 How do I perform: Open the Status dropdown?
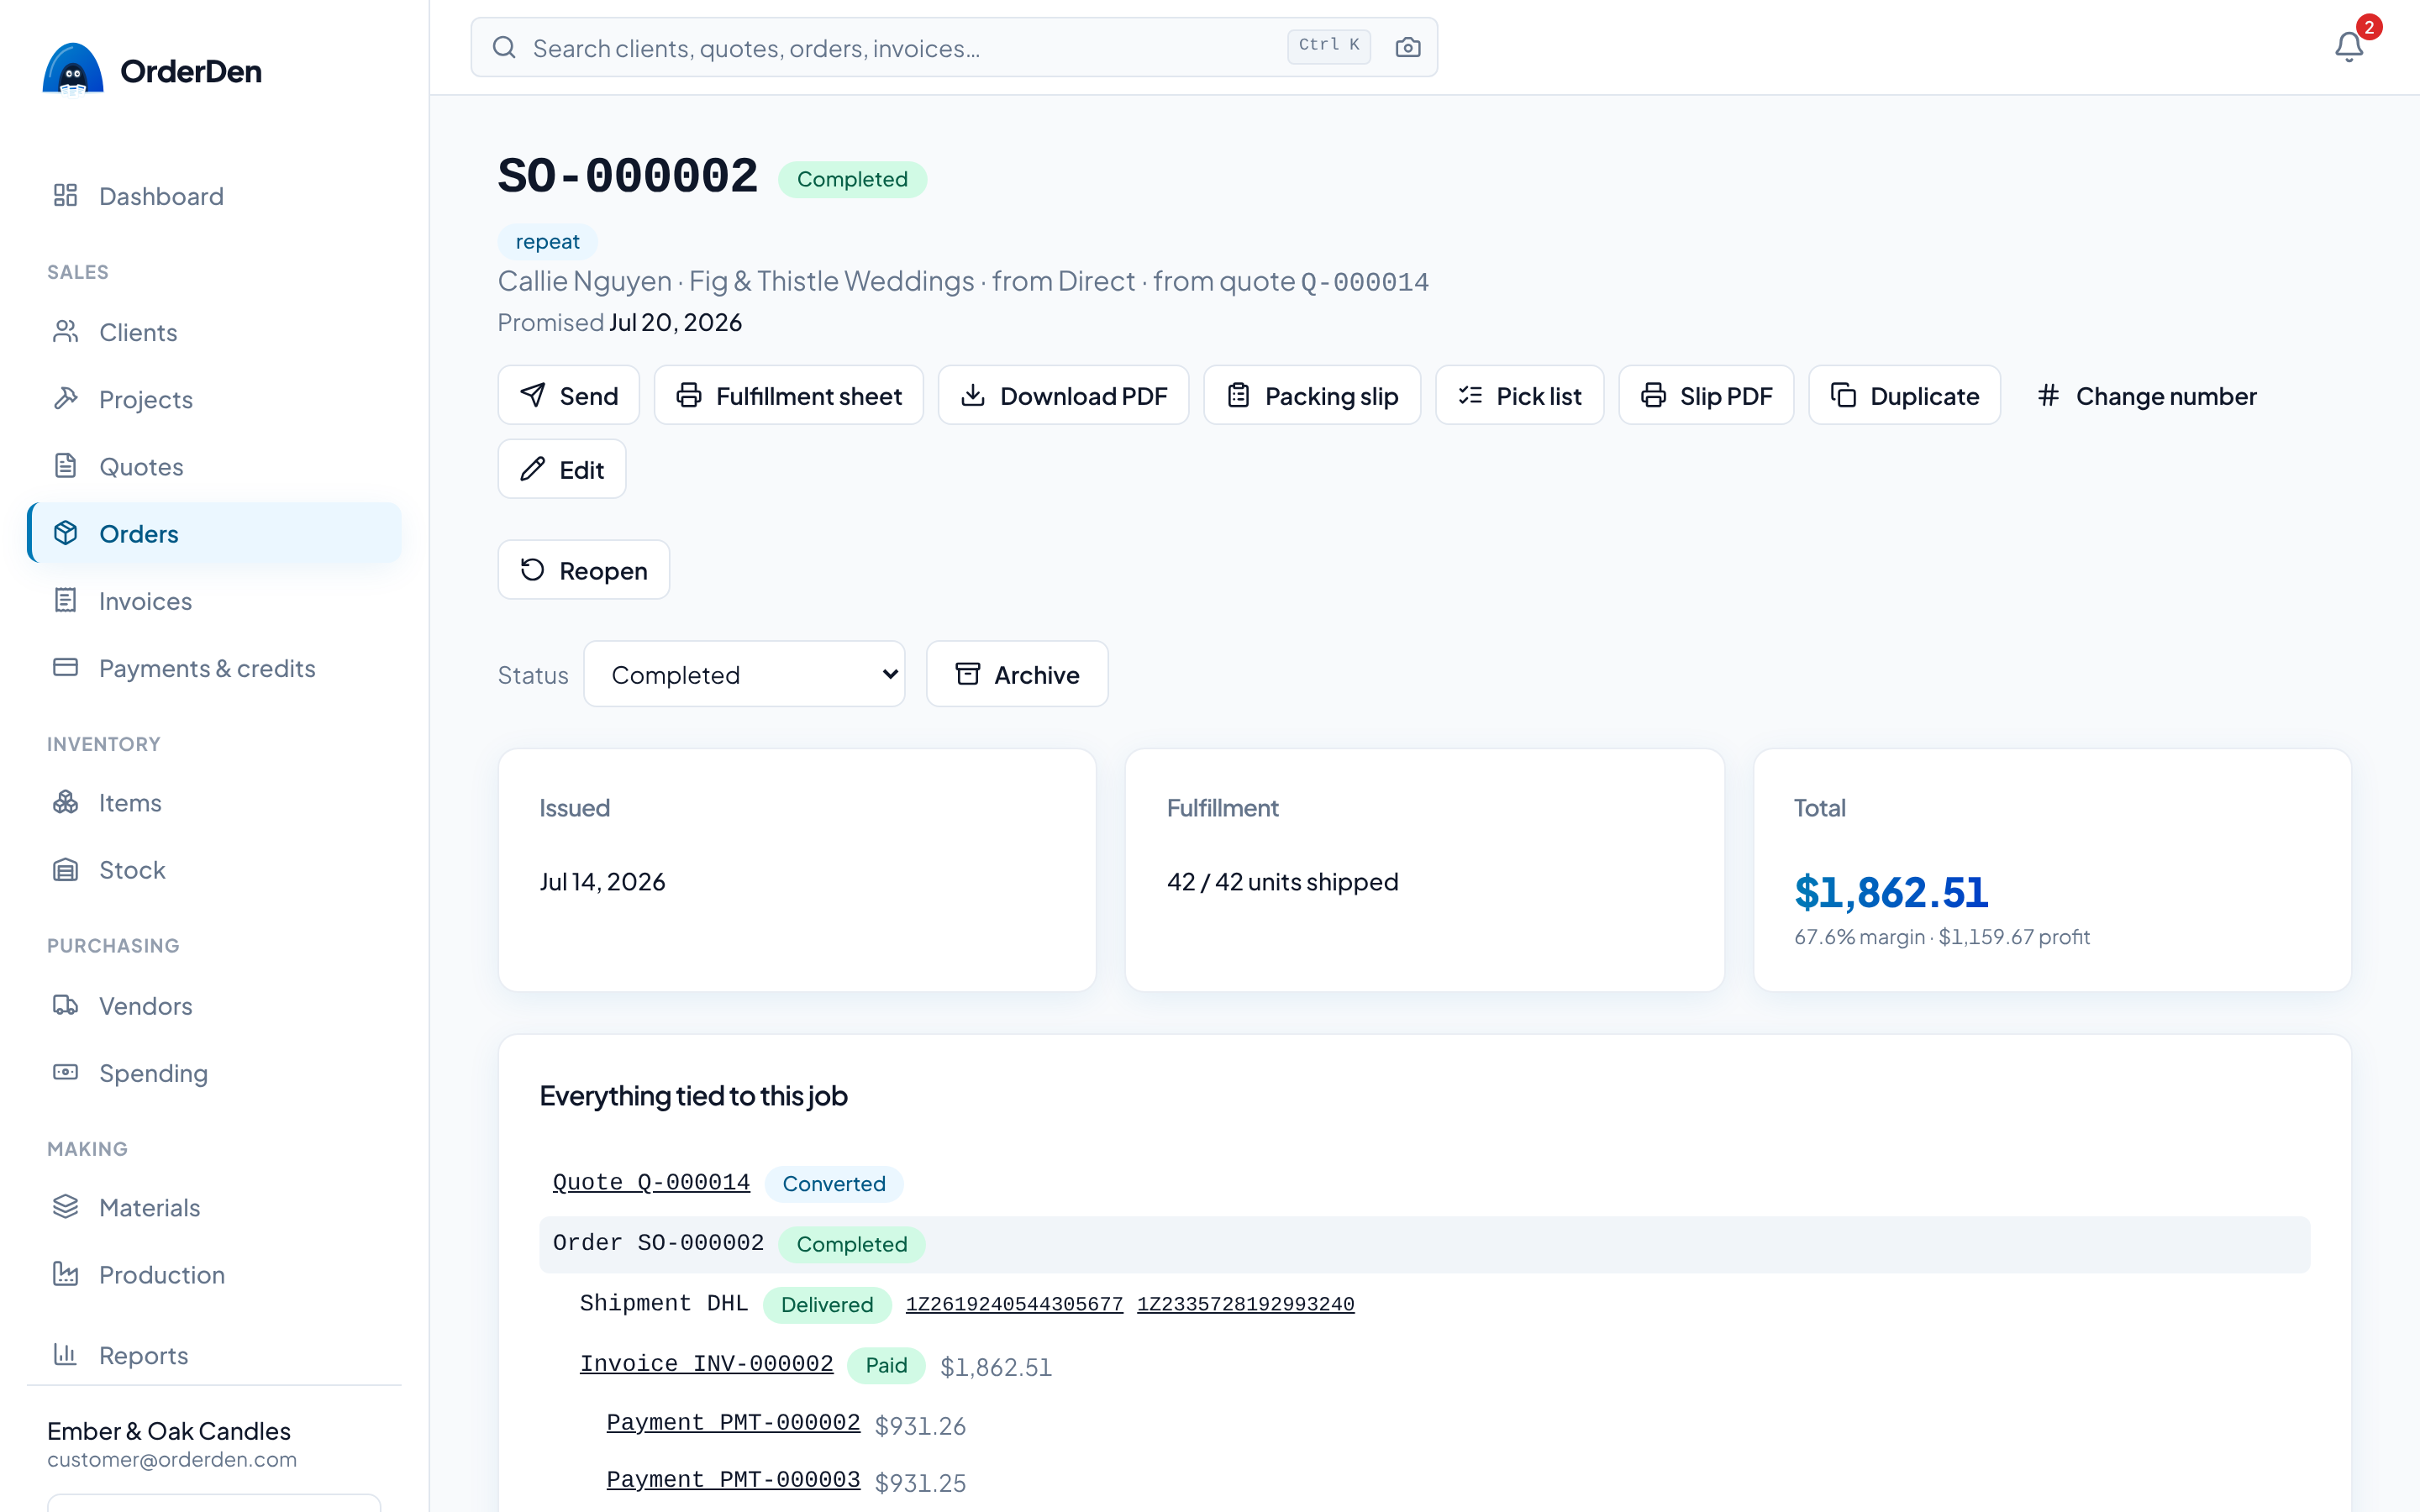744,674
